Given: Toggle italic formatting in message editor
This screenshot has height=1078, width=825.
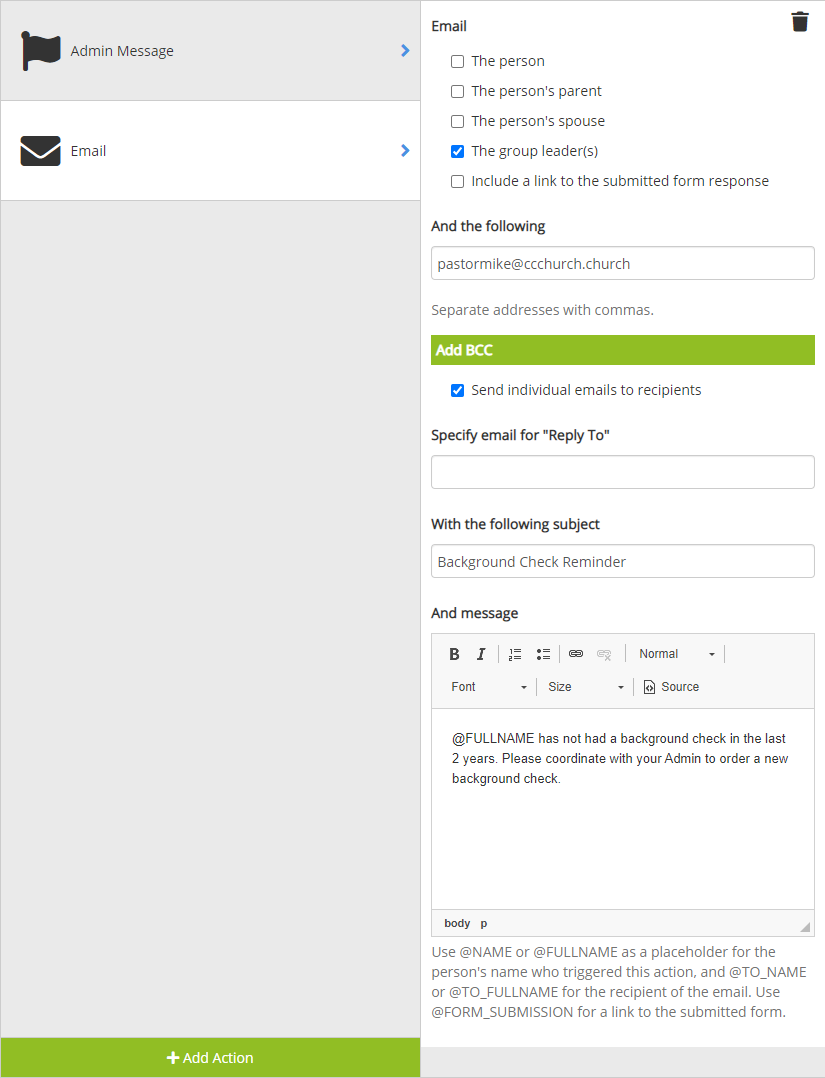Looking at the screenshot, I should click(x=481, y=654).
